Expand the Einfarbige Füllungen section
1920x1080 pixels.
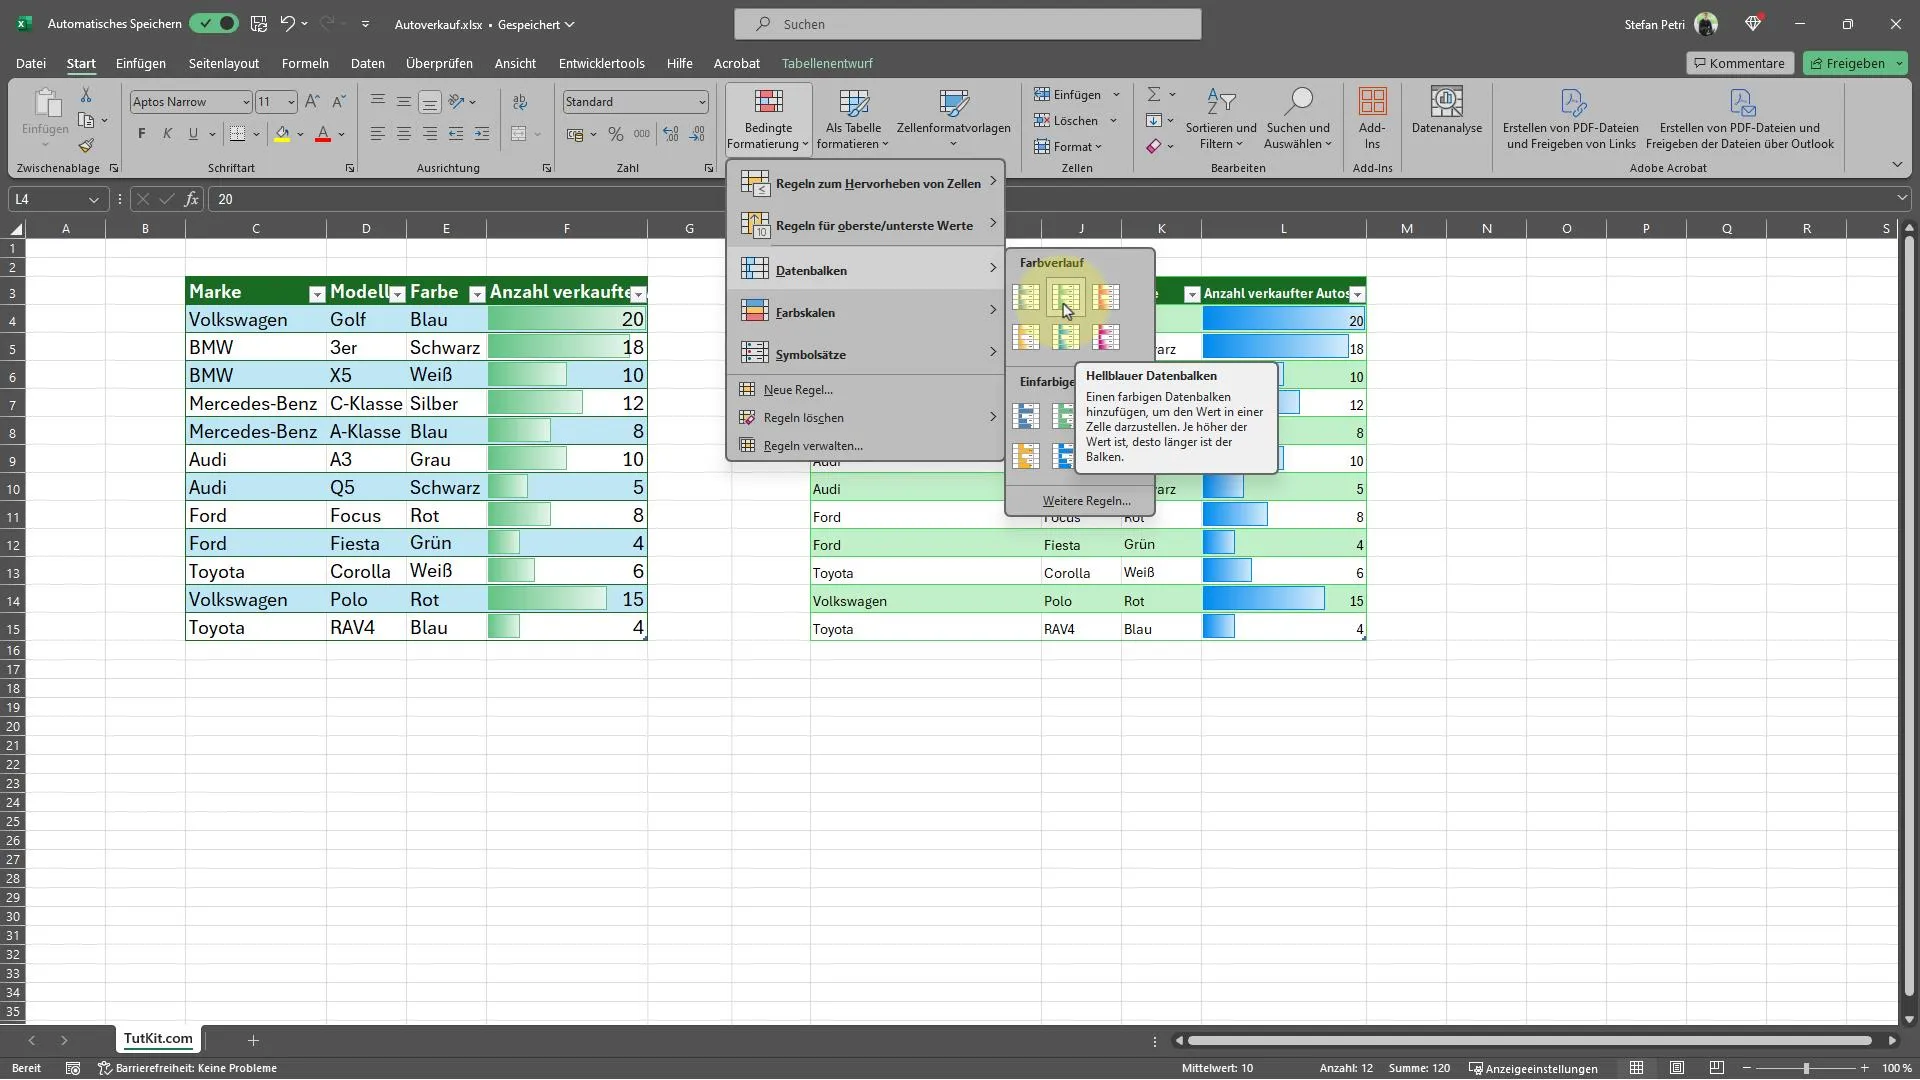[x=1046, y=381]
